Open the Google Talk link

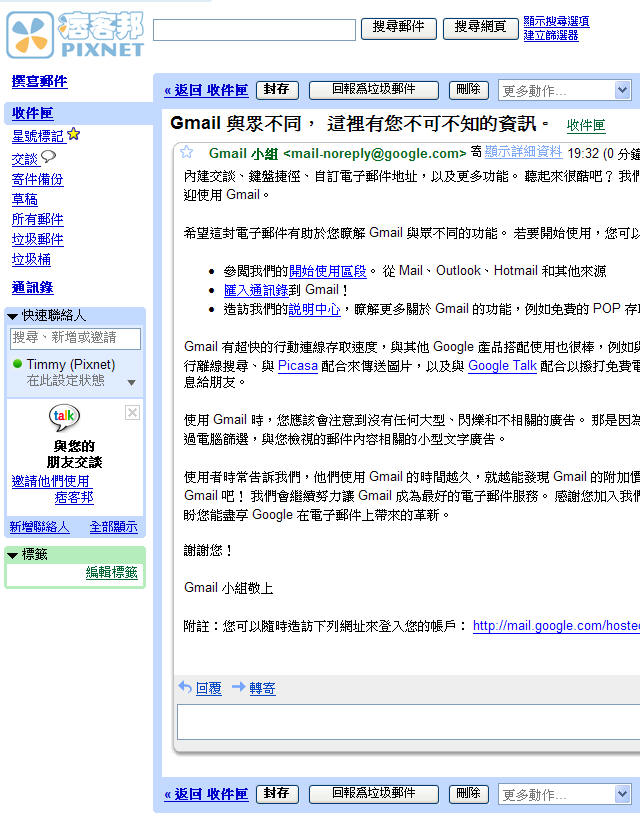click(502, 366)
